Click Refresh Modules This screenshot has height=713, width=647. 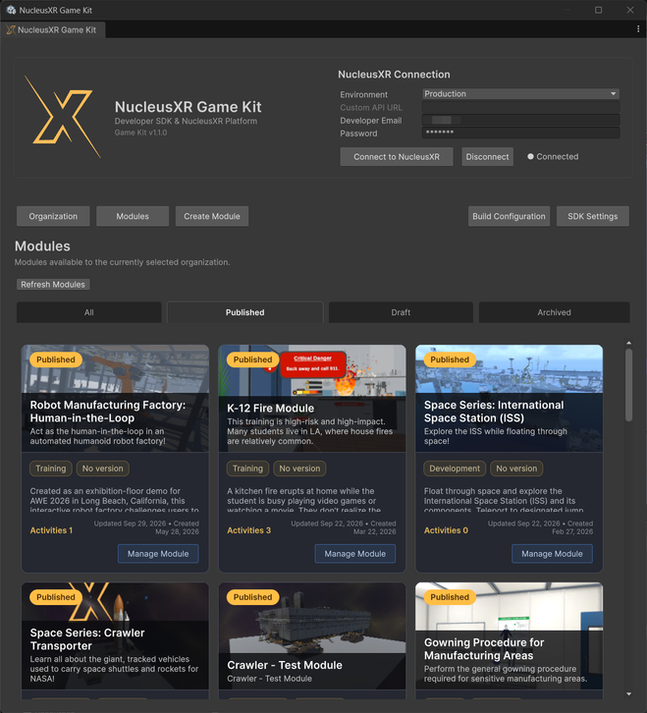pyautogui.click(x=53, y=284)
